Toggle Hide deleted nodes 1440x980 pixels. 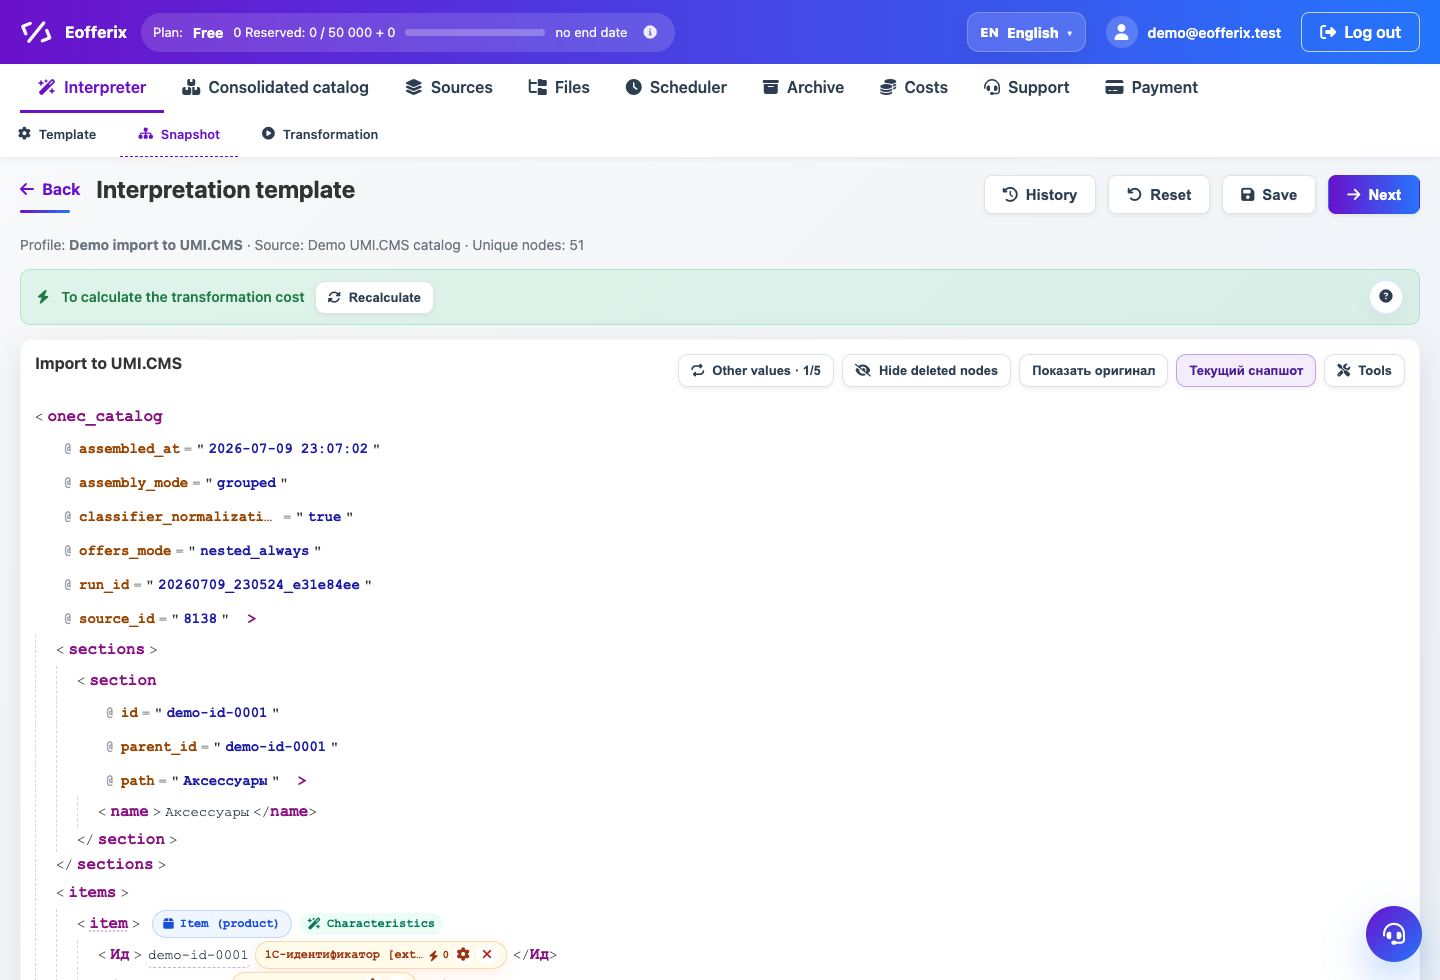click(x=926, y=371)
